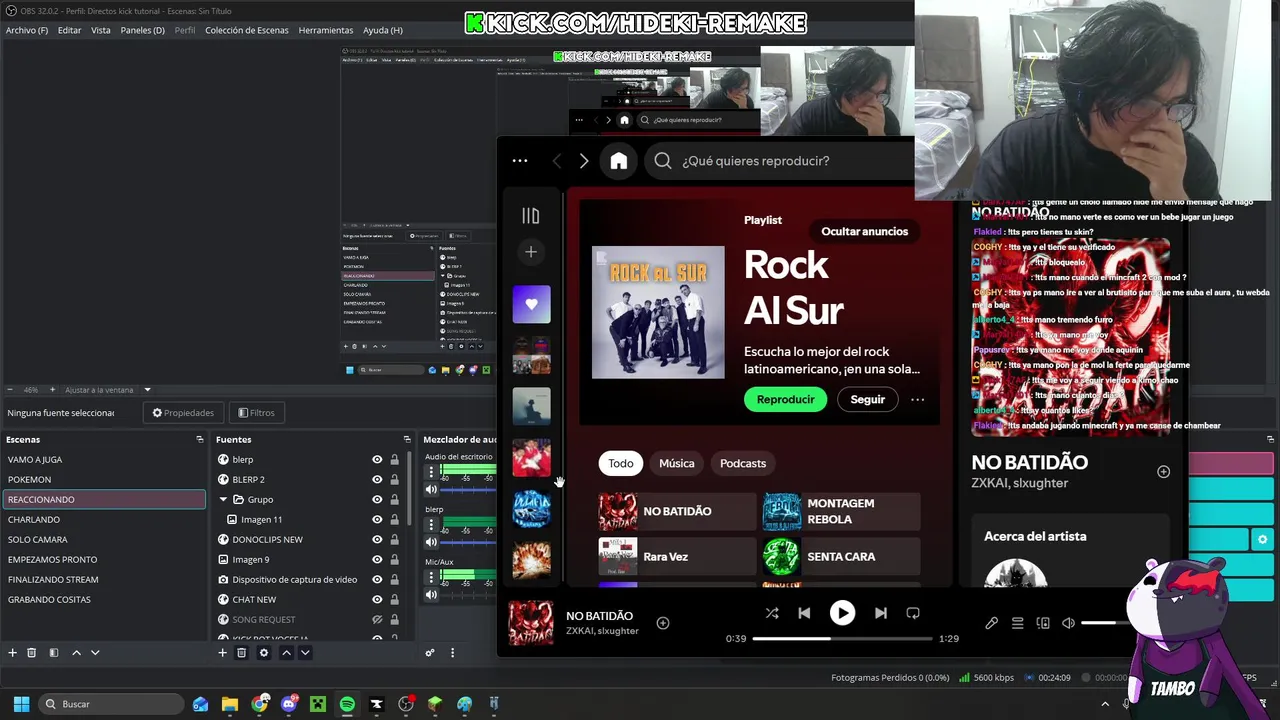Select the Podcasts filter chip
Image resolution: width=1280 pixels, height=720 pixels.
point(743,463)
